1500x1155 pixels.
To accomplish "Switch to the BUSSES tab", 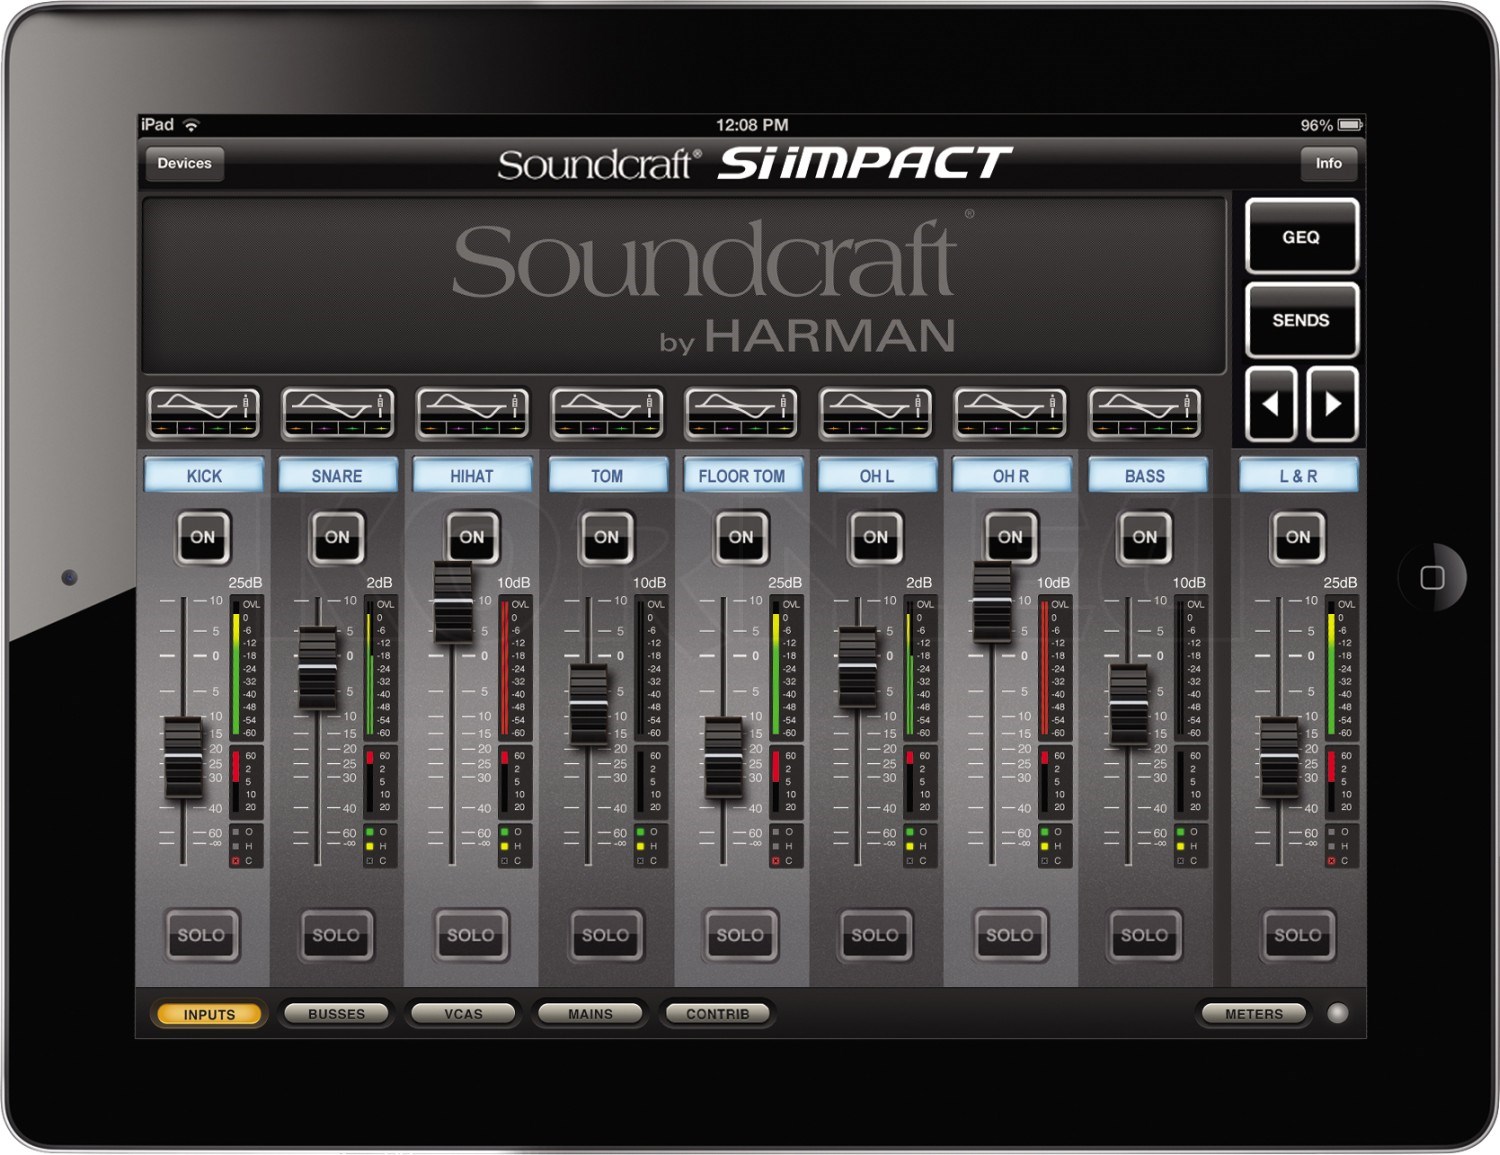I will click(x=336, y=1013).
